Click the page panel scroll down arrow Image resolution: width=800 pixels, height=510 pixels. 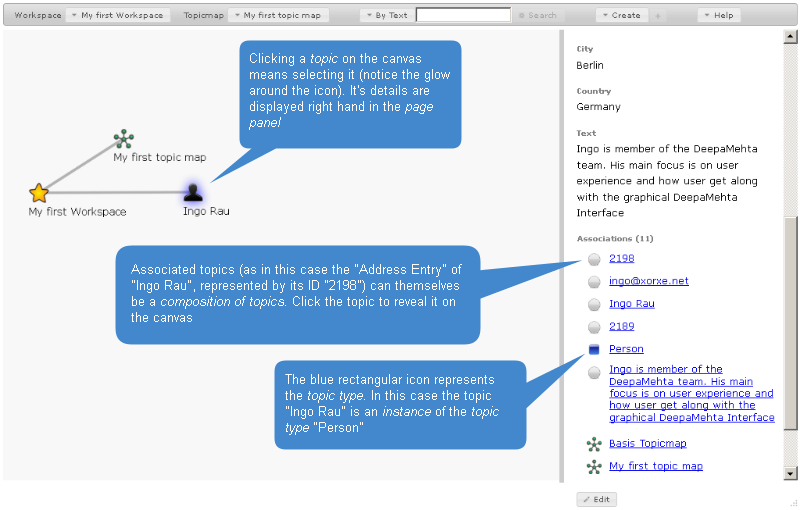click(790, 473)
